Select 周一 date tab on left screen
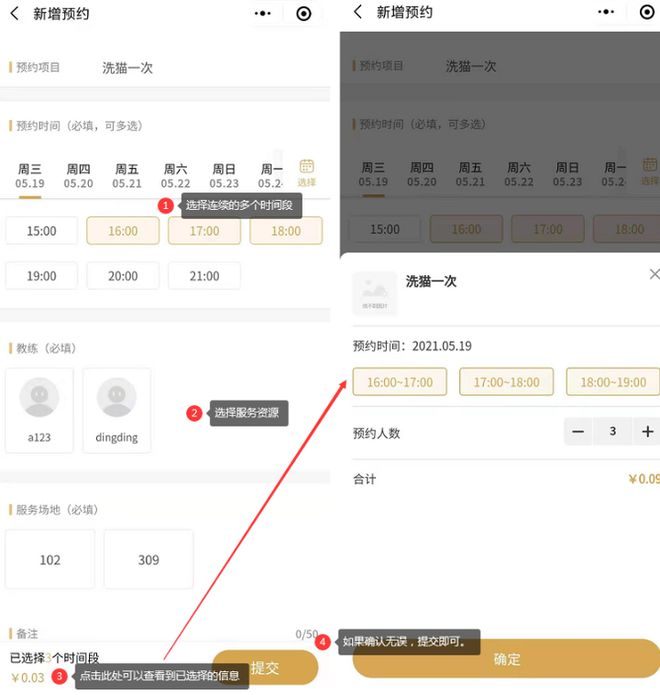The image size is (660, 695). 271,176
